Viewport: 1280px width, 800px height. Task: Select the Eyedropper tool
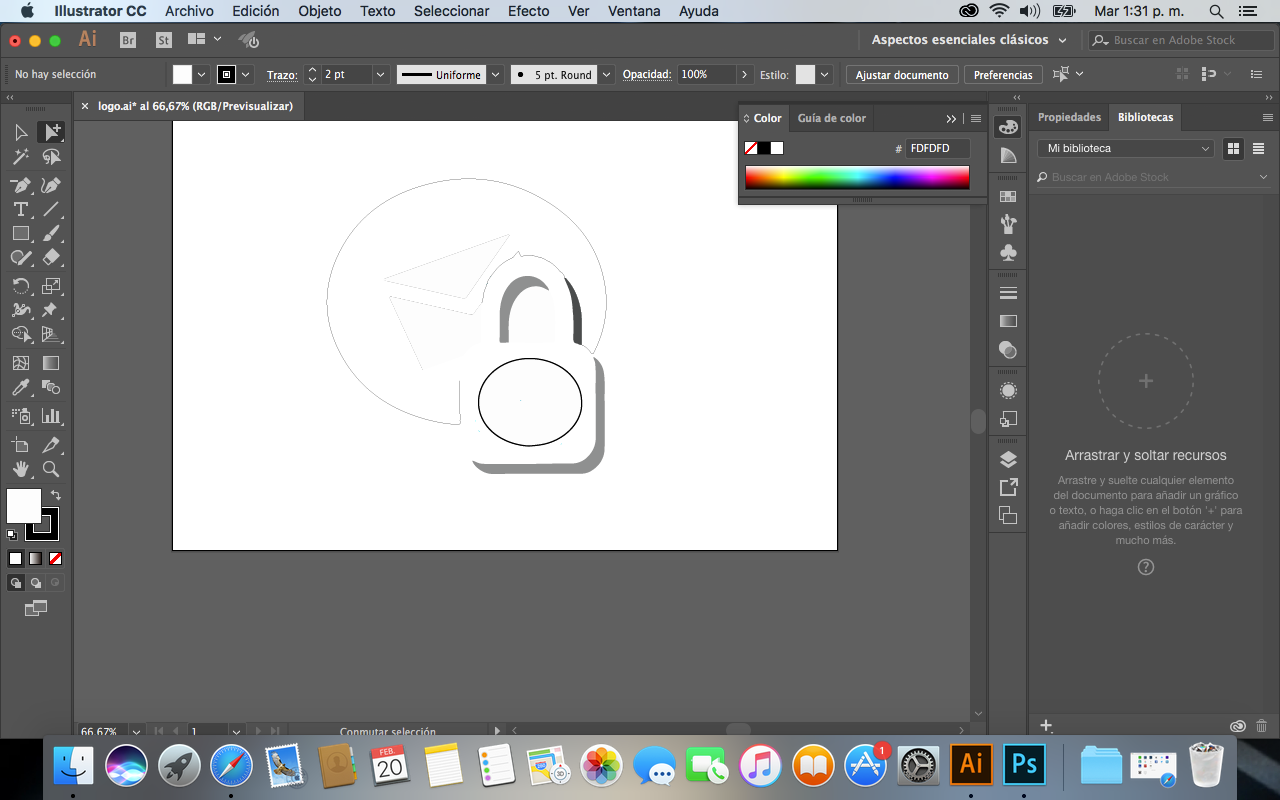(x=21, y=387)
